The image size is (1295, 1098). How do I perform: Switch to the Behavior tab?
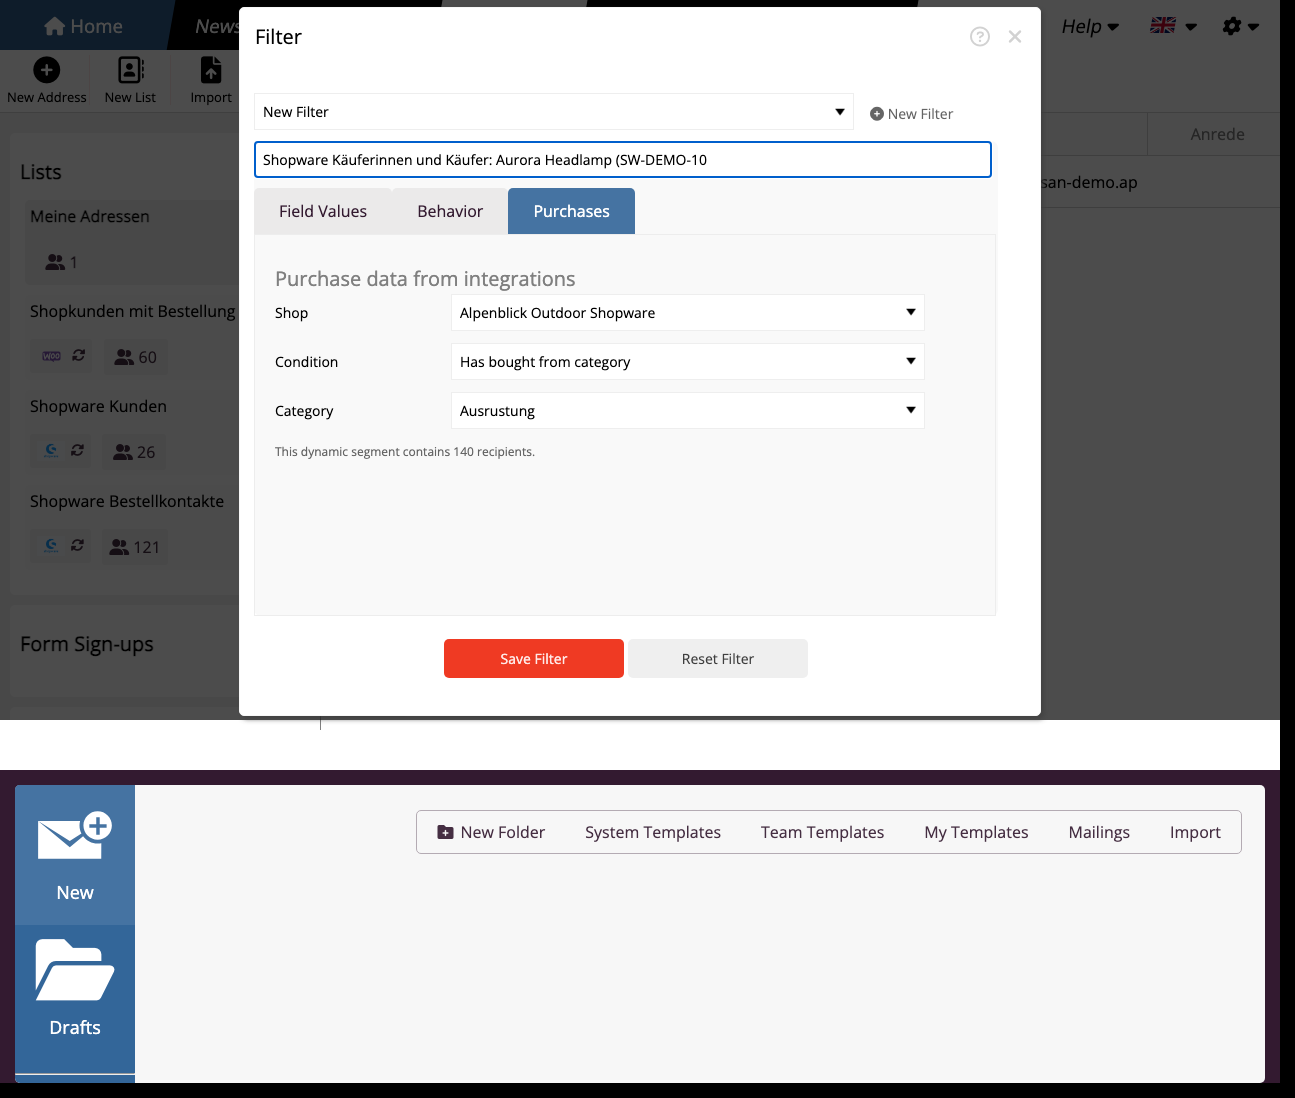(450, 211)
